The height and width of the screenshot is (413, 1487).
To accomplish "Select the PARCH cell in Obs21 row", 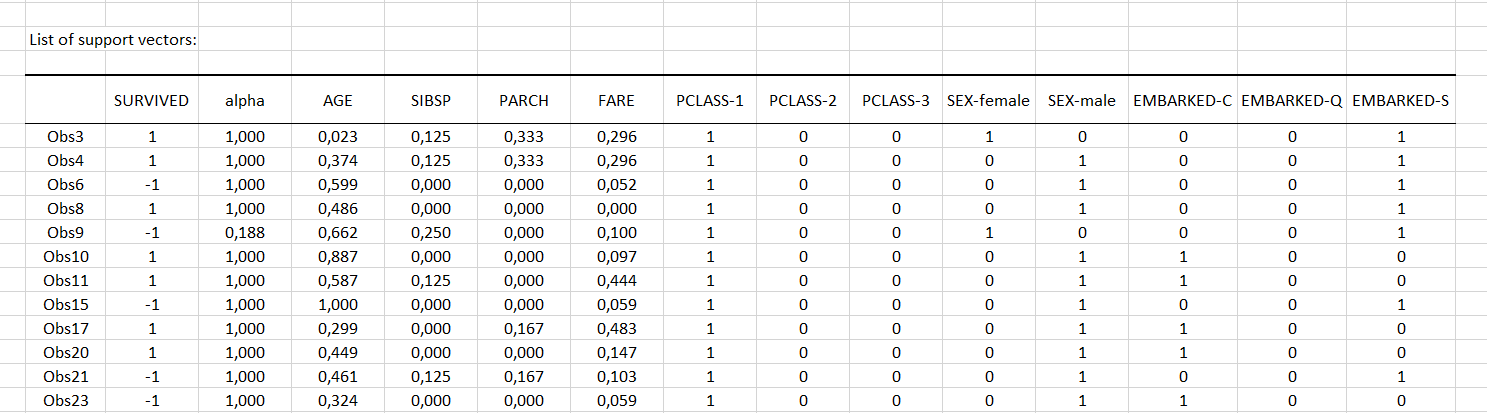I will pyautogui.click(x=523, y=377).
